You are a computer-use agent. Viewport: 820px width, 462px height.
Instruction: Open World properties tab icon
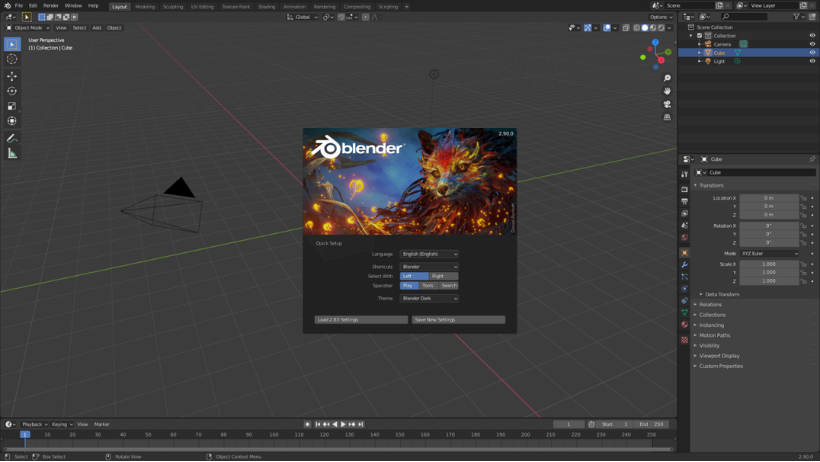(685, 237)
